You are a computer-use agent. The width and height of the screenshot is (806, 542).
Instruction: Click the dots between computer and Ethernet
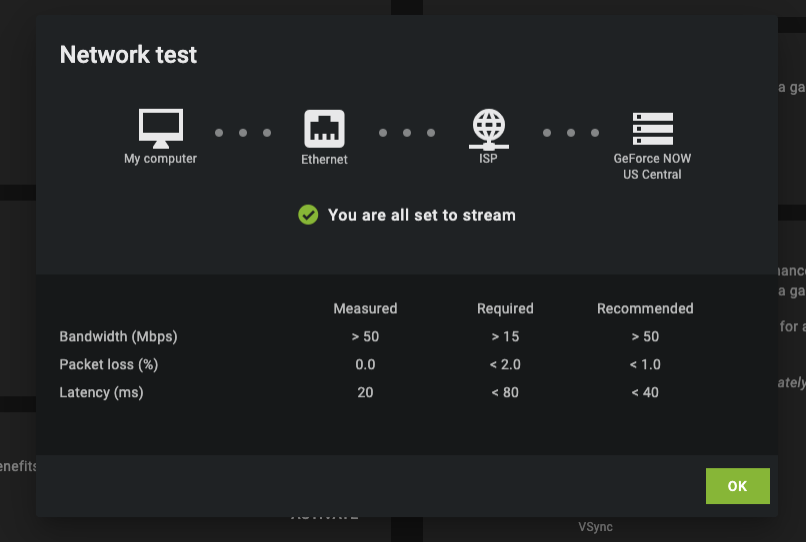coord(242,132)
